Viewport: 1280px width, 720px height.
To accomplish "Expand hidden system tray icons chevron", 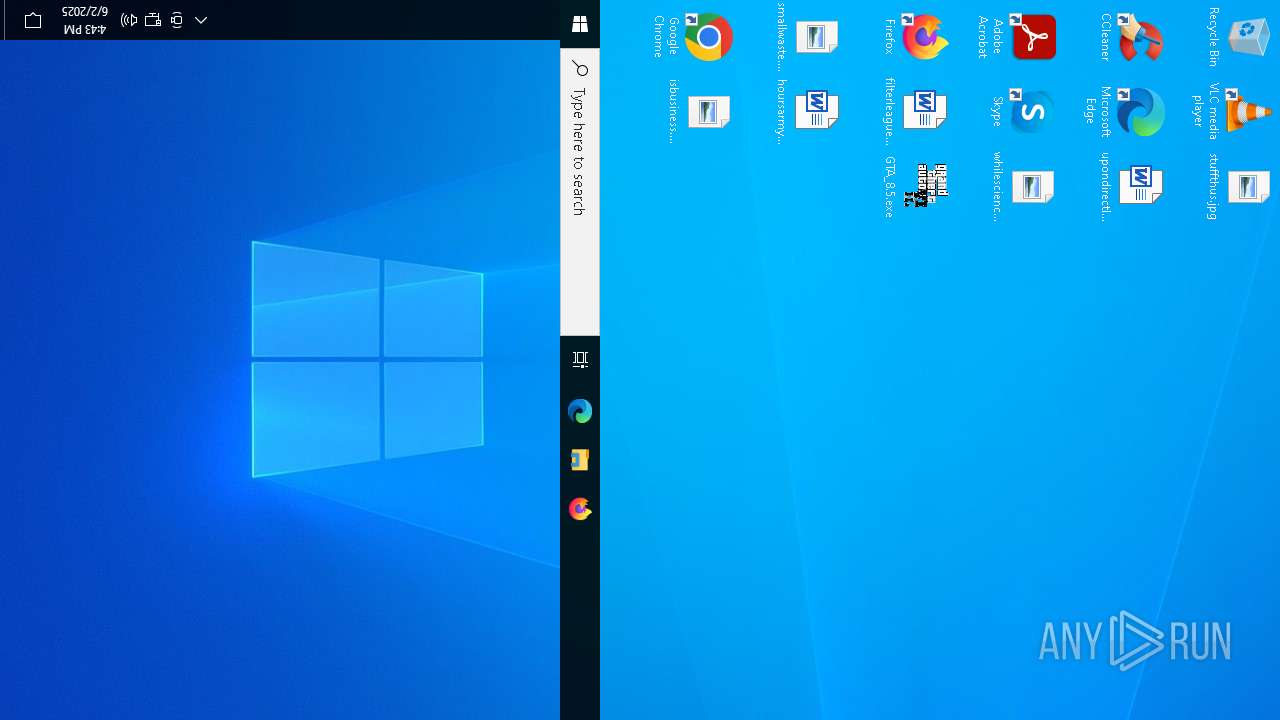I will point(201,20).
